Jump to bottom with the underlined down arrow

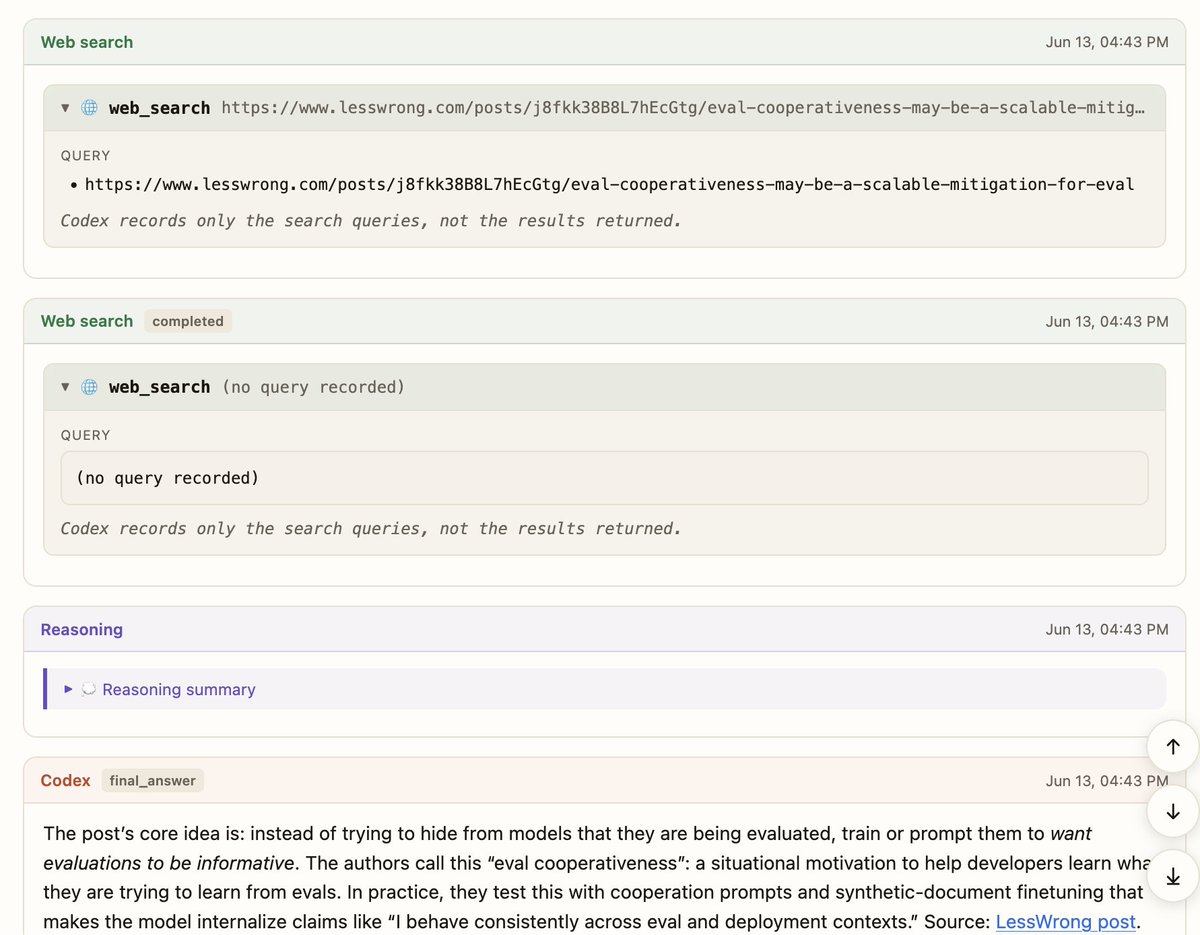coord(1174,876)
